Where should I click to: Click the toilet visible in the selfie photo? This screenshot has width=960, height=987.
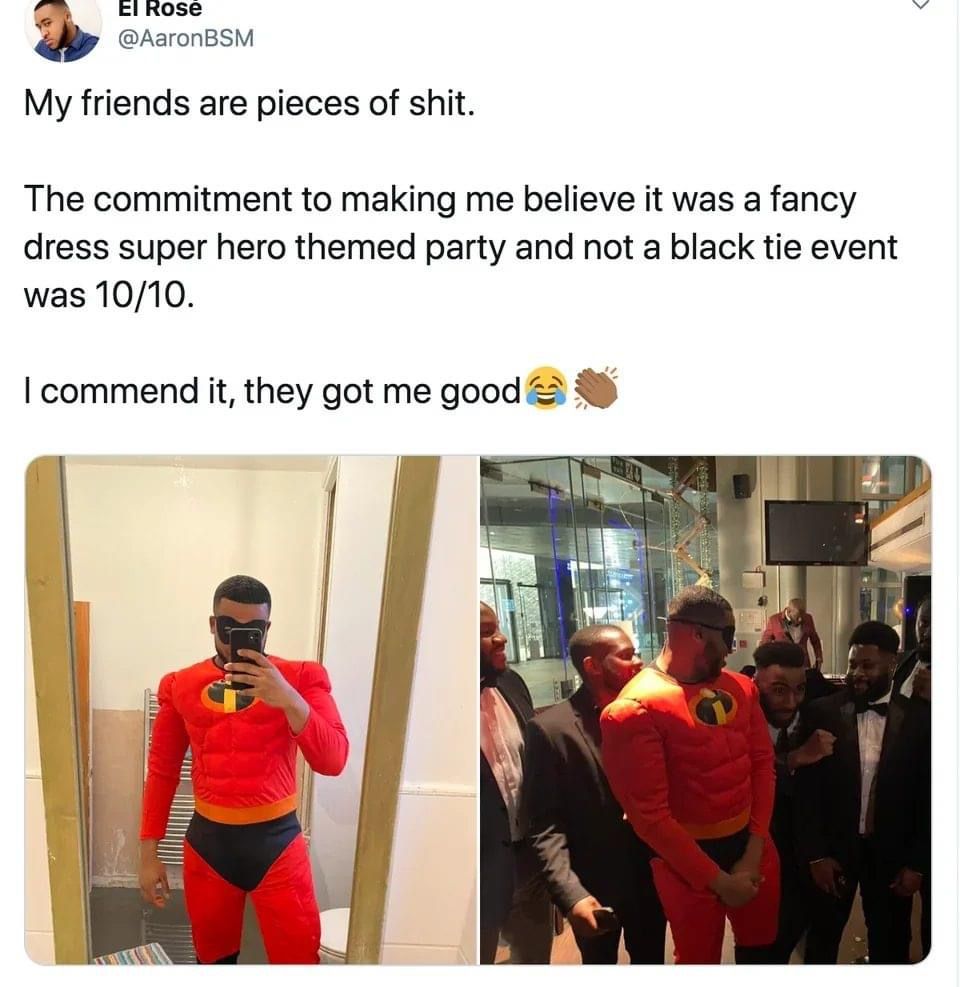pyautogui.click(x=334, y=935)
